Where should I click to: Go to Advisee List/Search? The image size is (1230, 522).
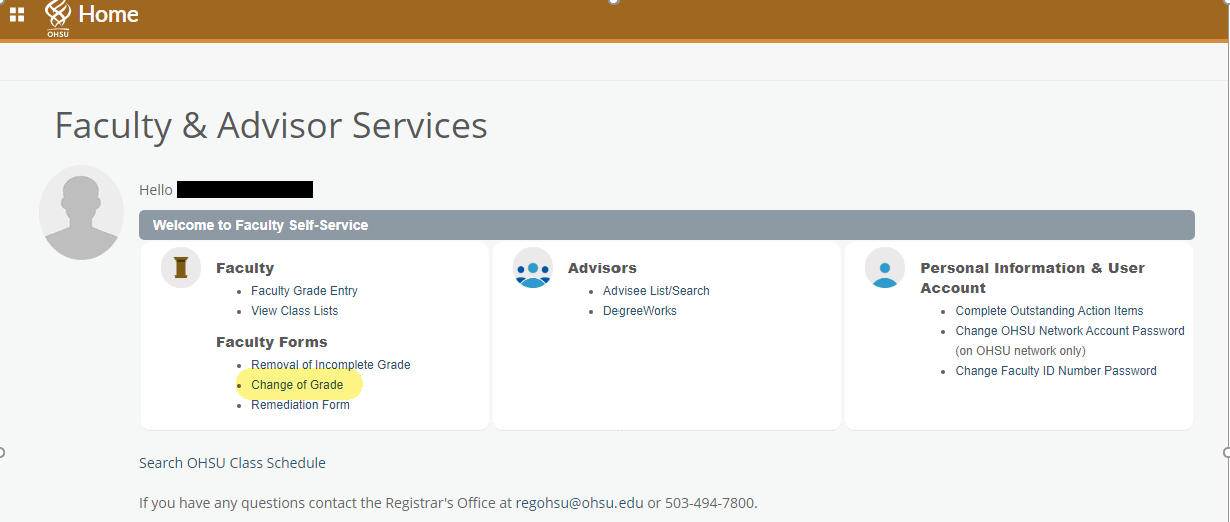pos(656,291)
